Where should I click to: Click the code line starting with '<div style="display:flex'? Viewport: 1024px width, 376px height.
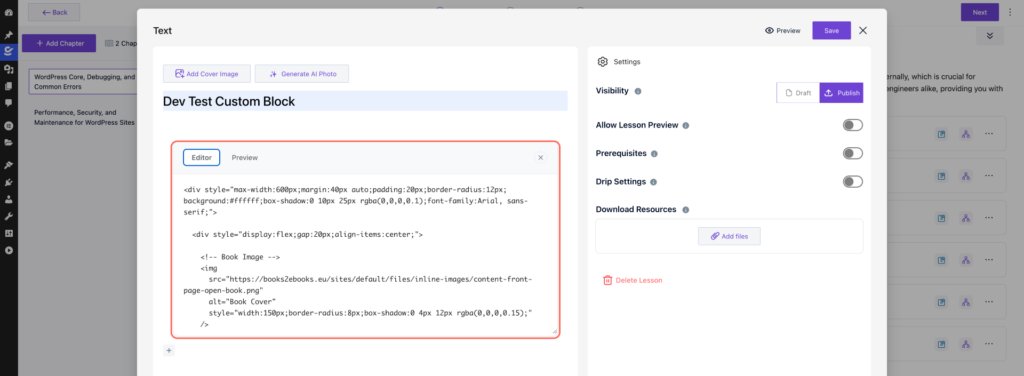tap(308, 234)
